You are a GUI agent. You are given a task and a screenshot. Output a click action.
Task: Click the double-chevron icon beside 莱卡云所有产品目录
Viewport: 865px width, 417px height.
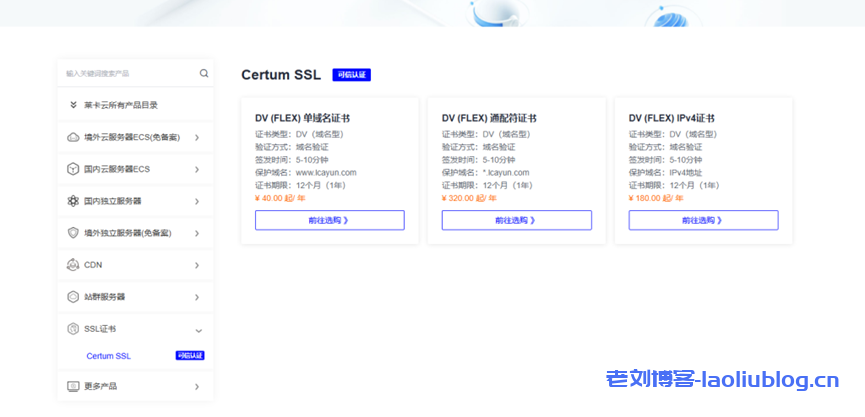(x=73, y=105)
